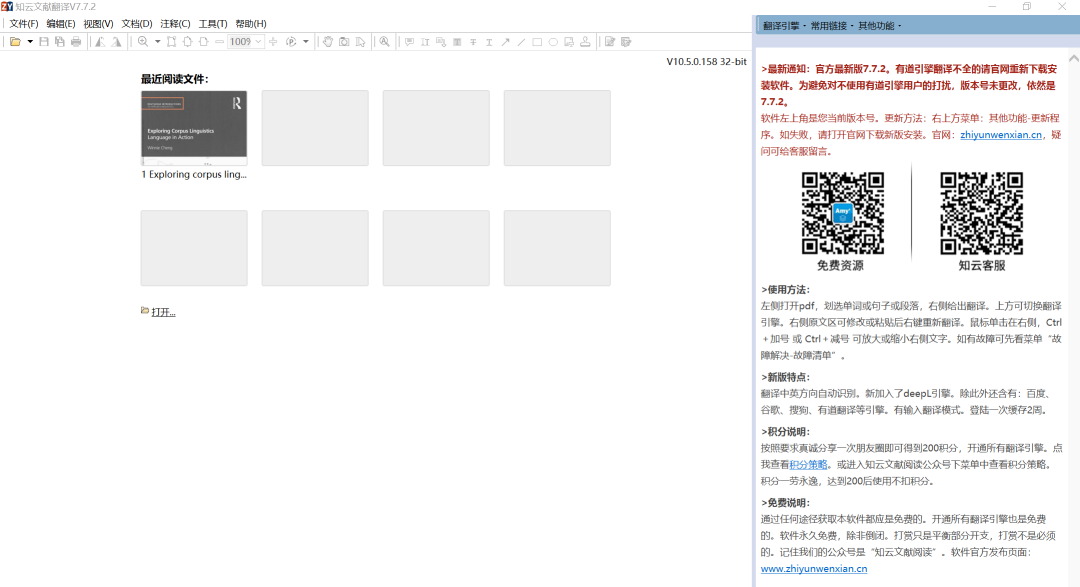Click the 免费资源 QR code
The height and width of the screenshot is (587, 1080).
(x=842, y=213)
